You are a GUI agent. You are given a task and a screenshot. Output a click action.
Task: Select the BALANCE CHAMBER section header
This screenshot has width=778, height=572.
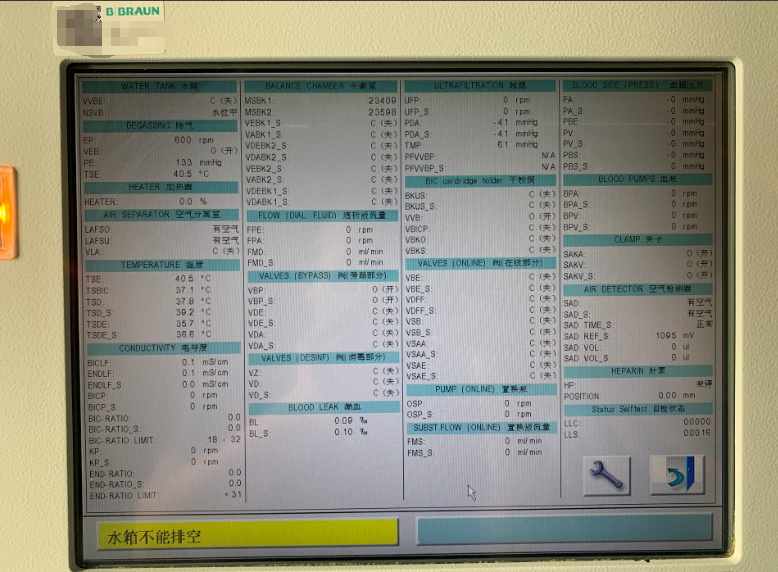tap(321, 86)
